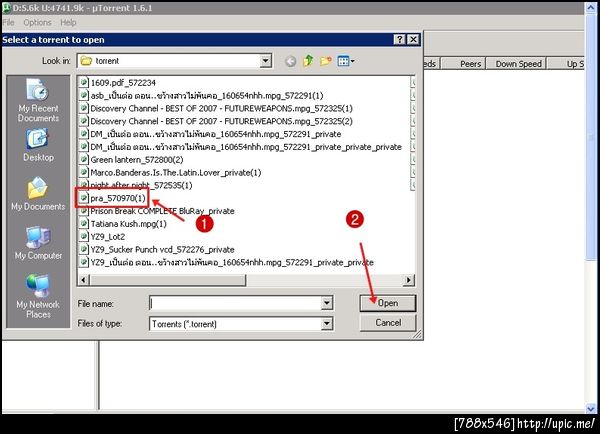Image resolution: width=600 pixels, height=434 pixels.
Task: Click the Back navigation icon
Action: click(x=290, y=61)
